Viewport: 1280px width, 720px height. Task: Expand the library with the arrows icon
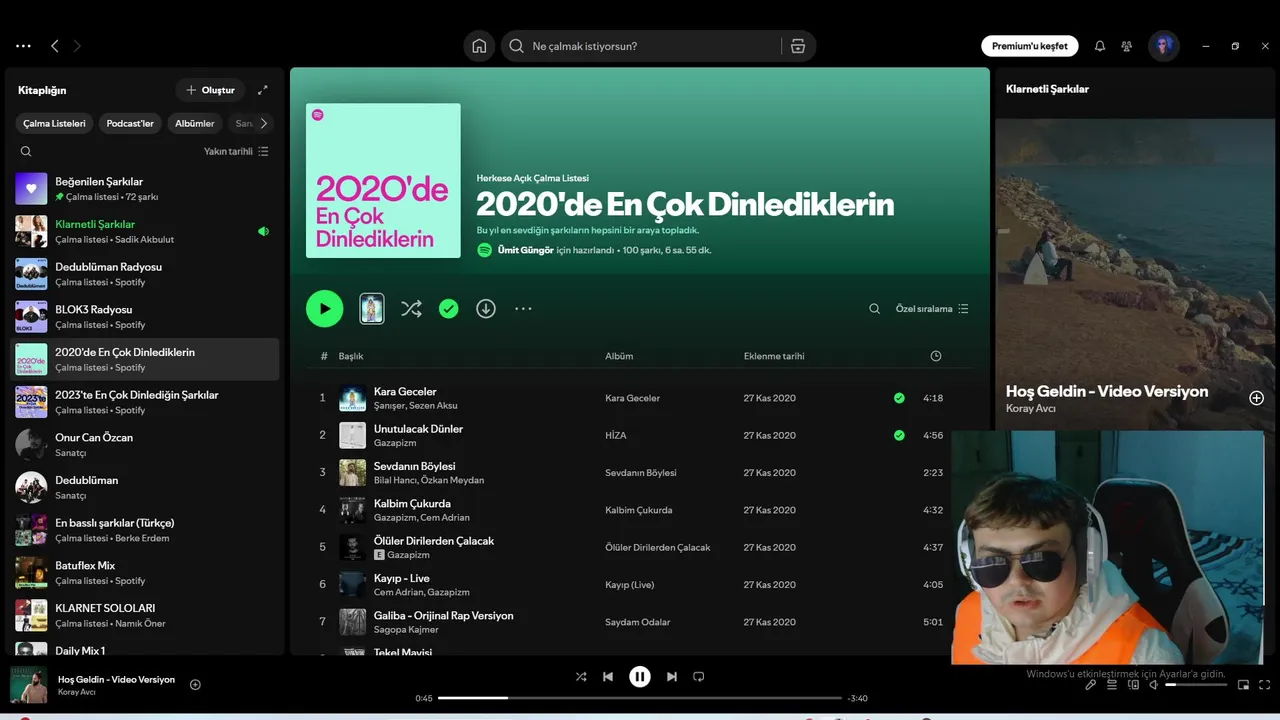coord(263,90)
